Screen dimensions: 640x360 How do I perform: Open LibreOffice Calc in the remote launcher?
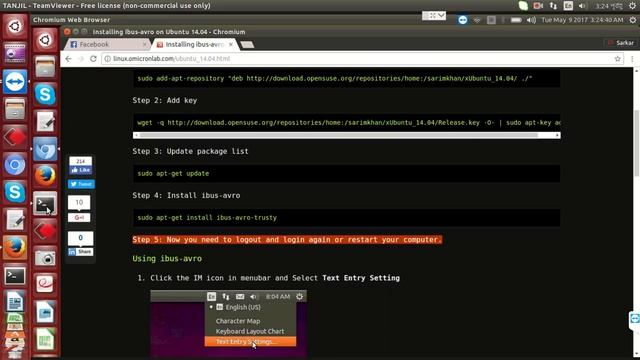[x=45, y=340]
